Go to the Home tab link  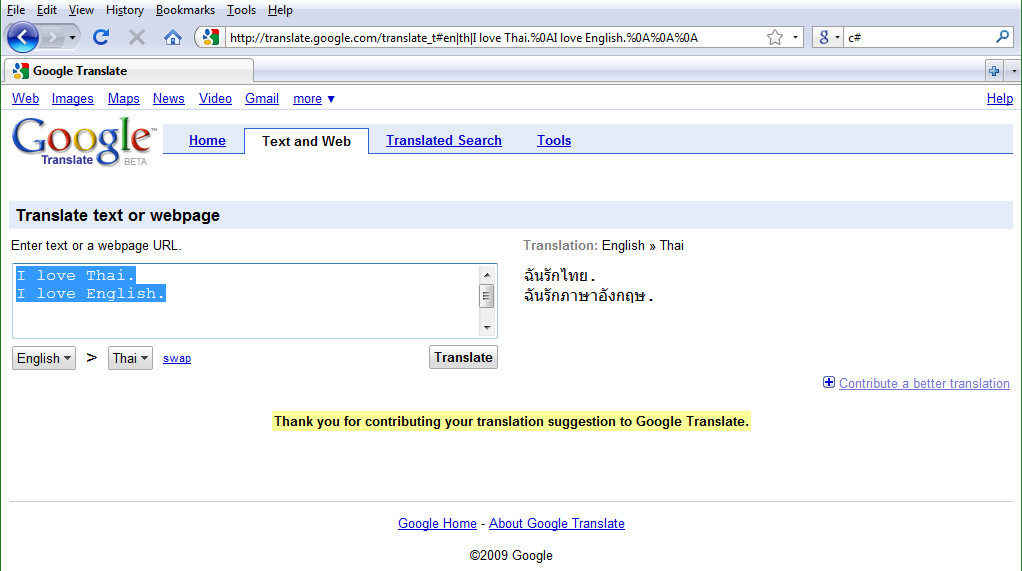point(207,140)
